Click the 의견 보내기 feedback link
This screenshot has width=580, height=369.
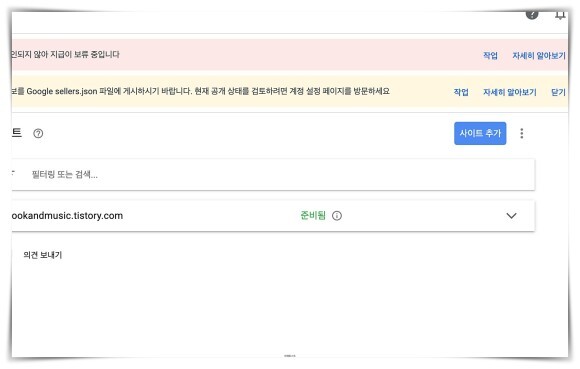(43, 255)
